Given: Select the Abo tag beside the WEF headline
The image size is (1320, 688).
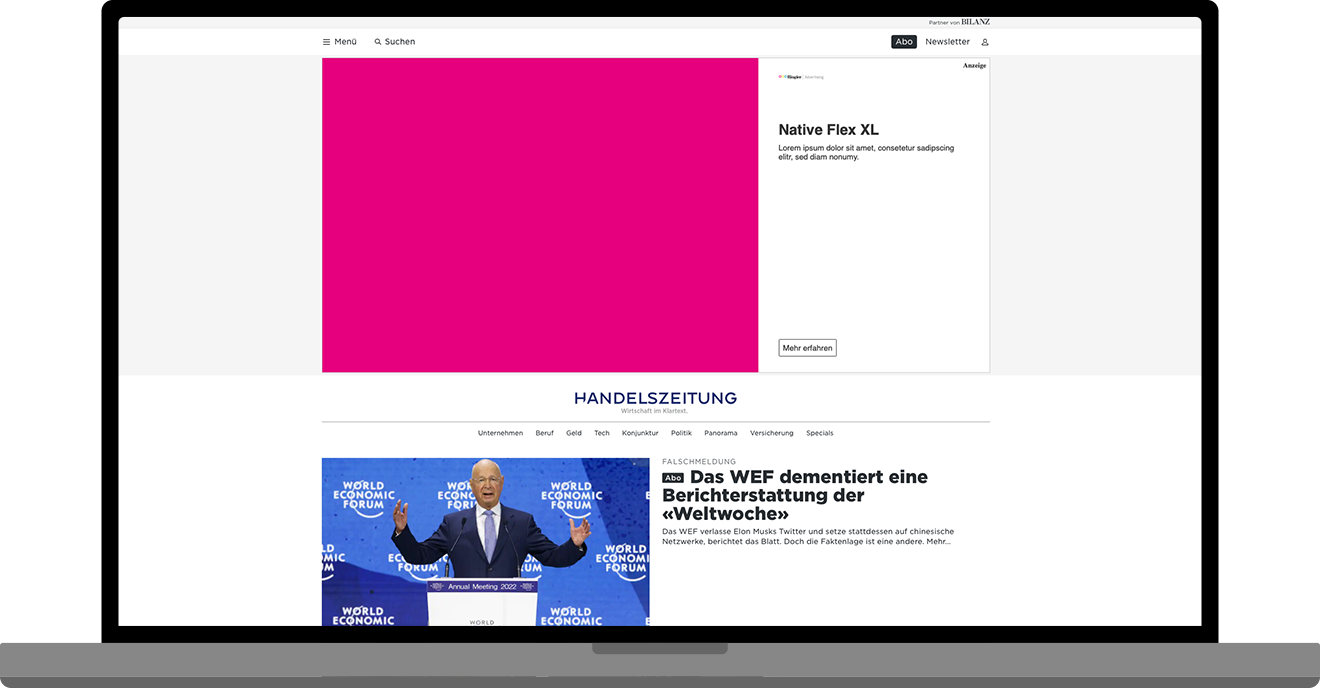Looking at the screenshot, I should 672,478.
